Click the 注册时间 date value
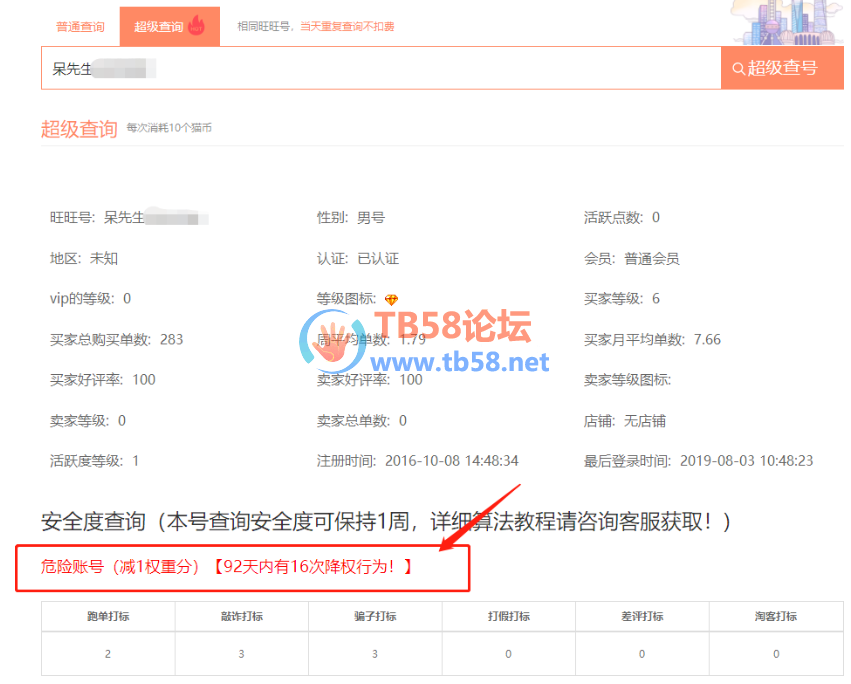Image resolution: width=851 pixels, height=684 pixels. (x=451, y=461)
